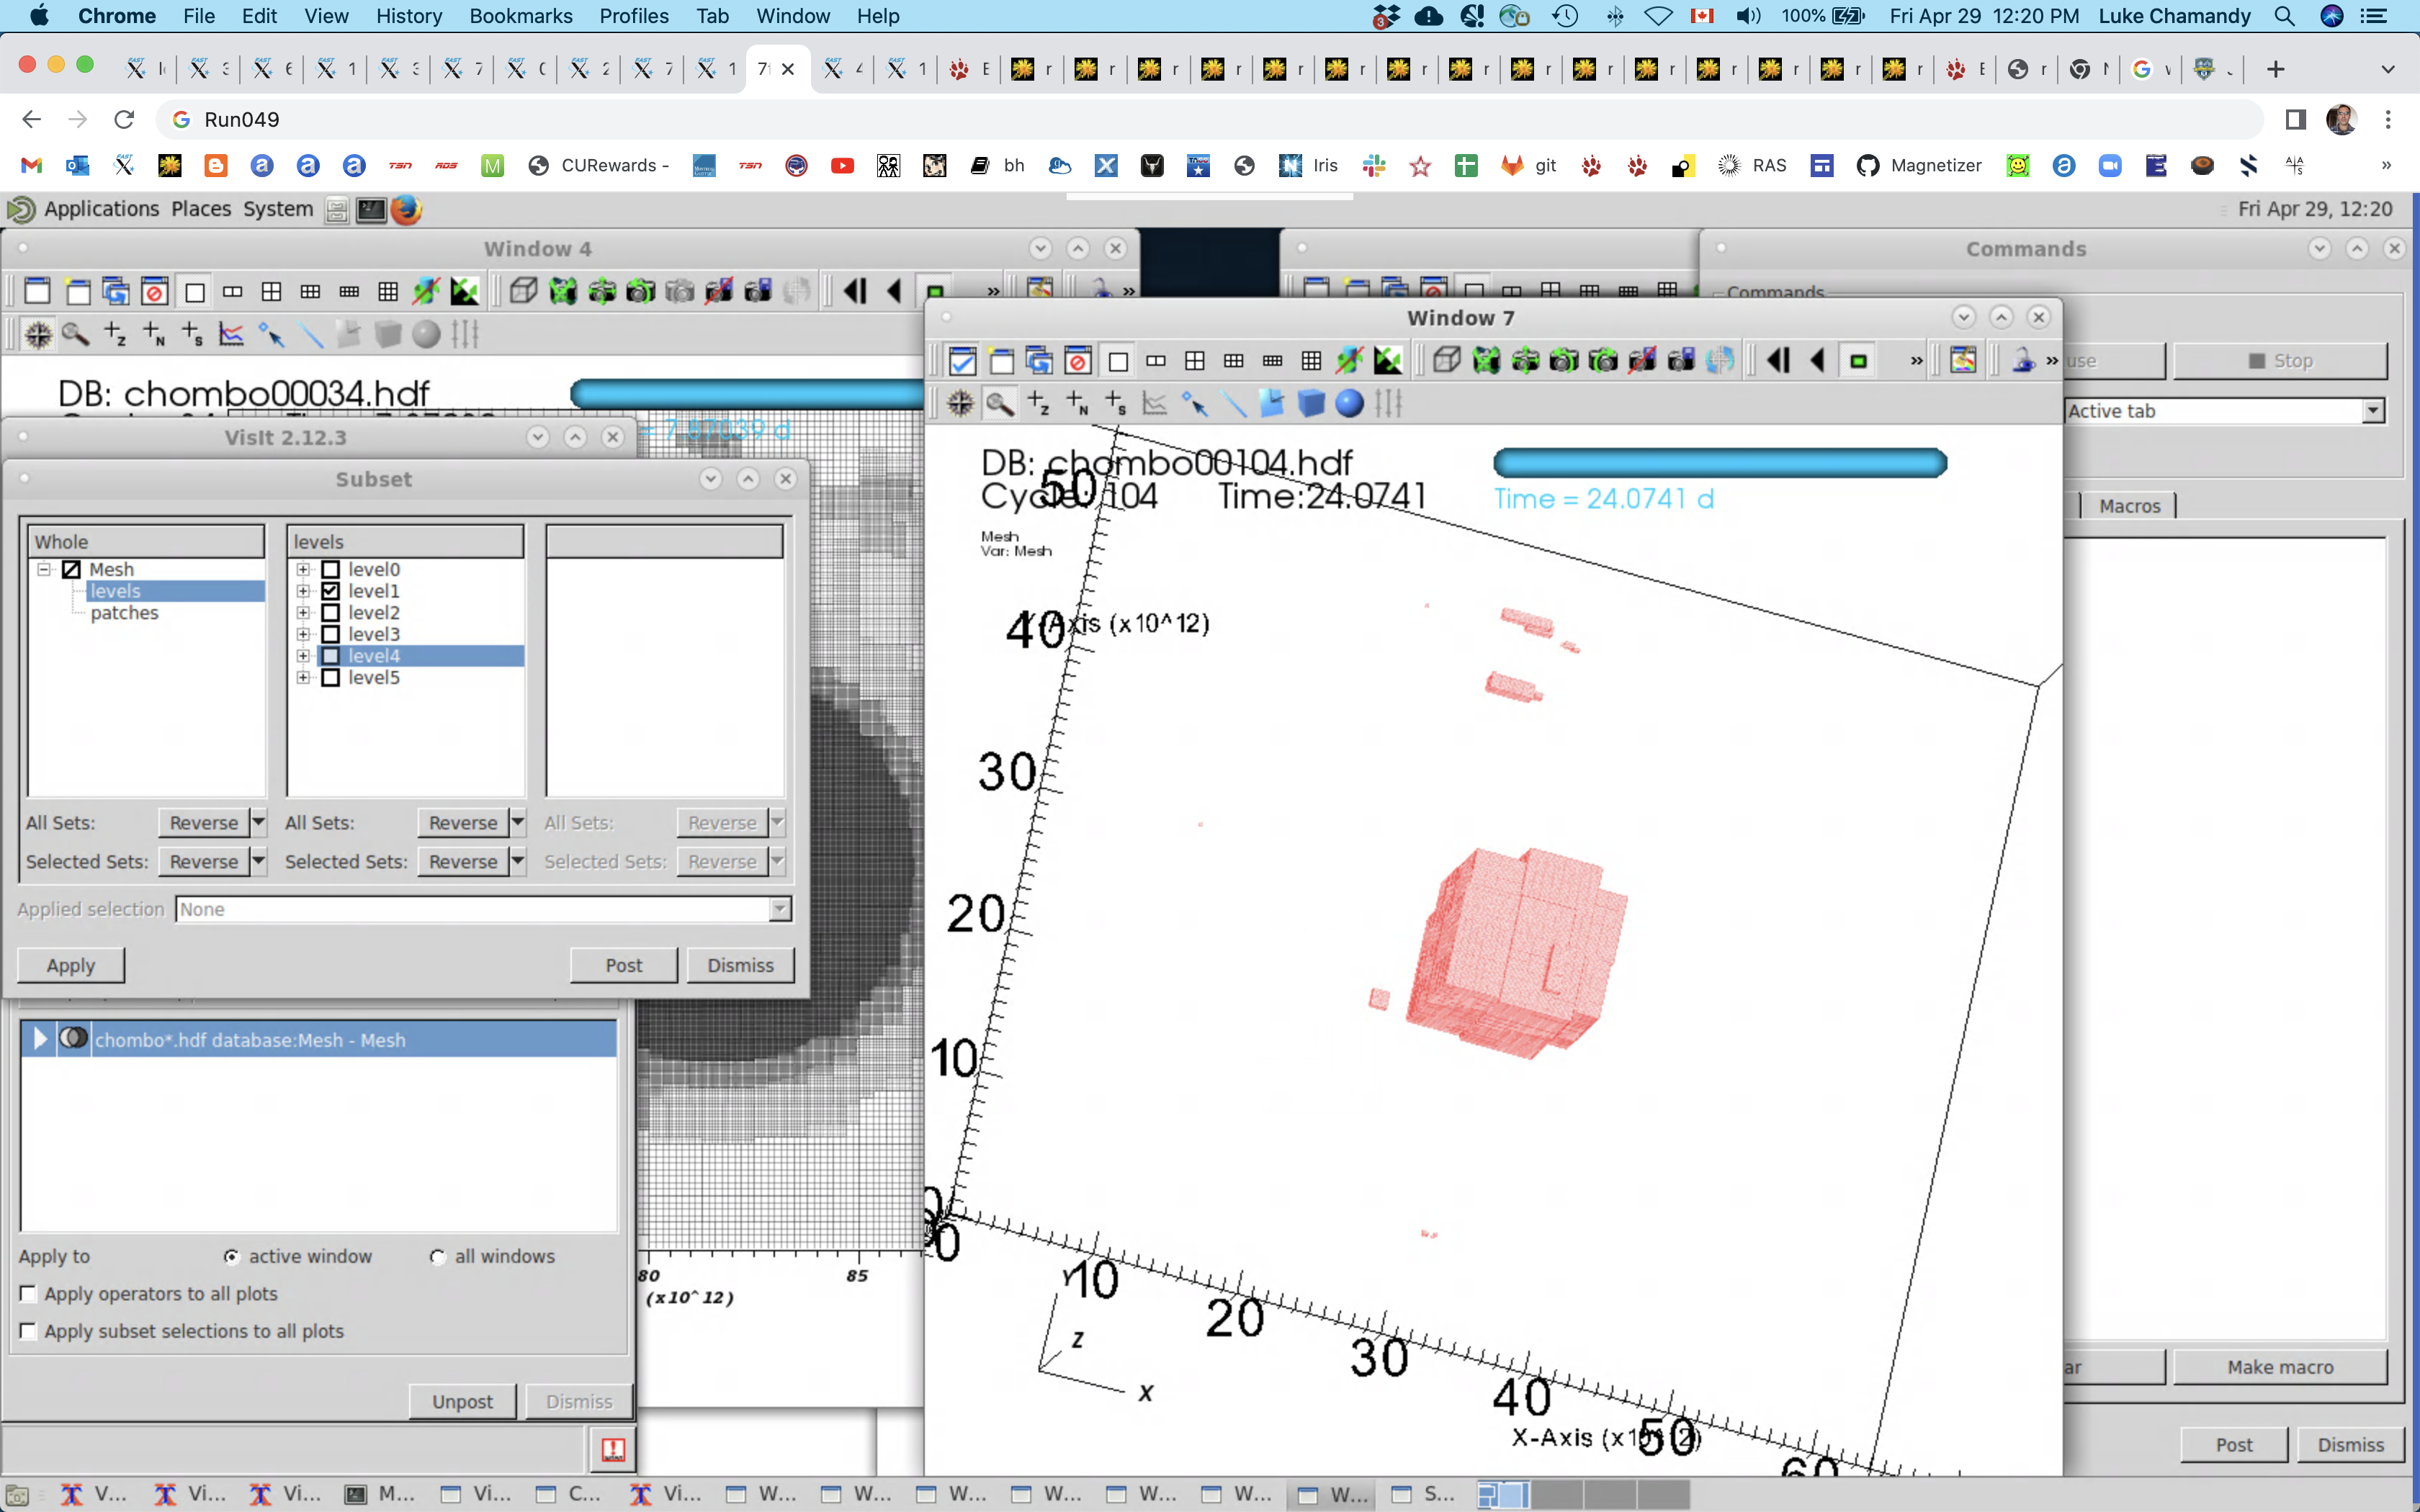The width and height of the screenshot is (2420, 1512).
Task: Select patches in the Whole tree
Action: (124, 613)
